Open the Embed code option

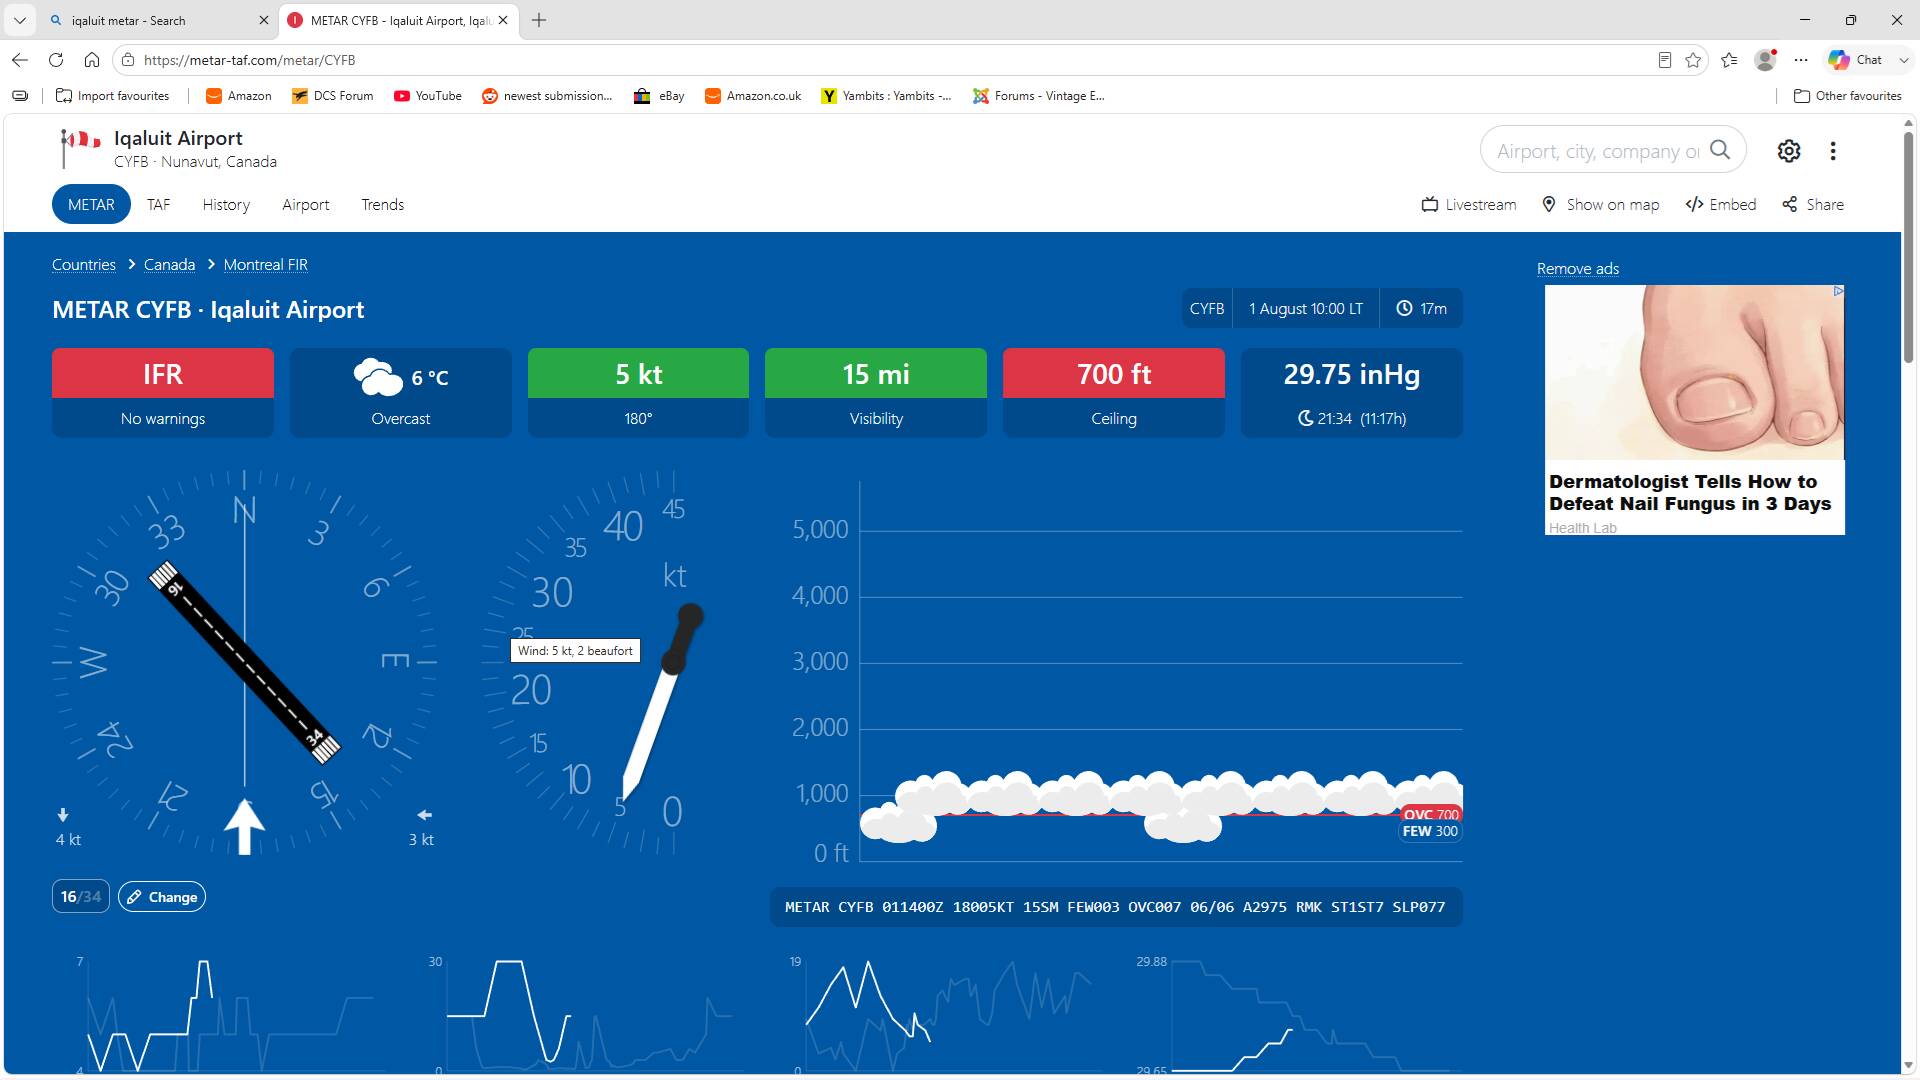tap(1721, 204)
